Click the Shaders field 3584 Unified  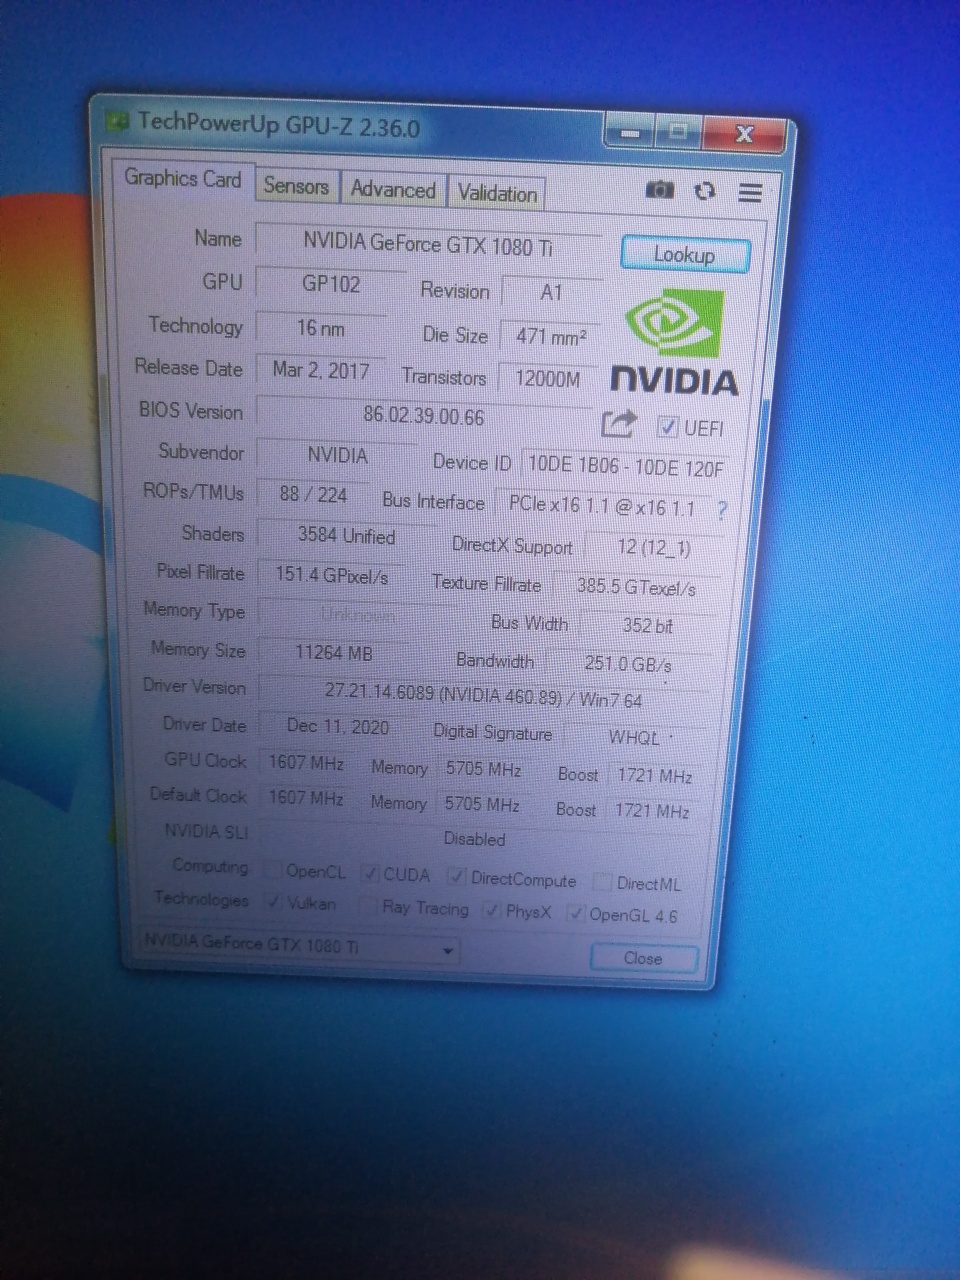pyautogui.click(x=346, y=536)
